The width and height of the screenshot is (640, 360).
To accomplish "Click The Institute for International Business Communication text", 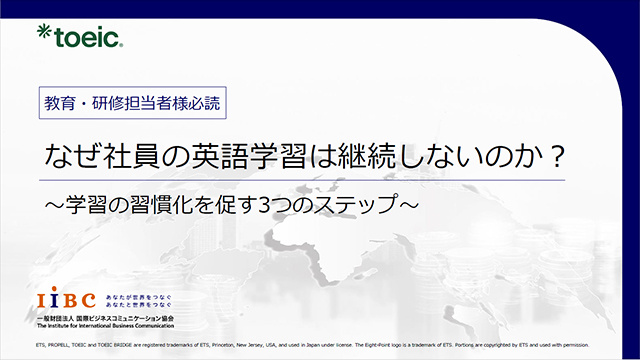I will [x=105, y=326].
